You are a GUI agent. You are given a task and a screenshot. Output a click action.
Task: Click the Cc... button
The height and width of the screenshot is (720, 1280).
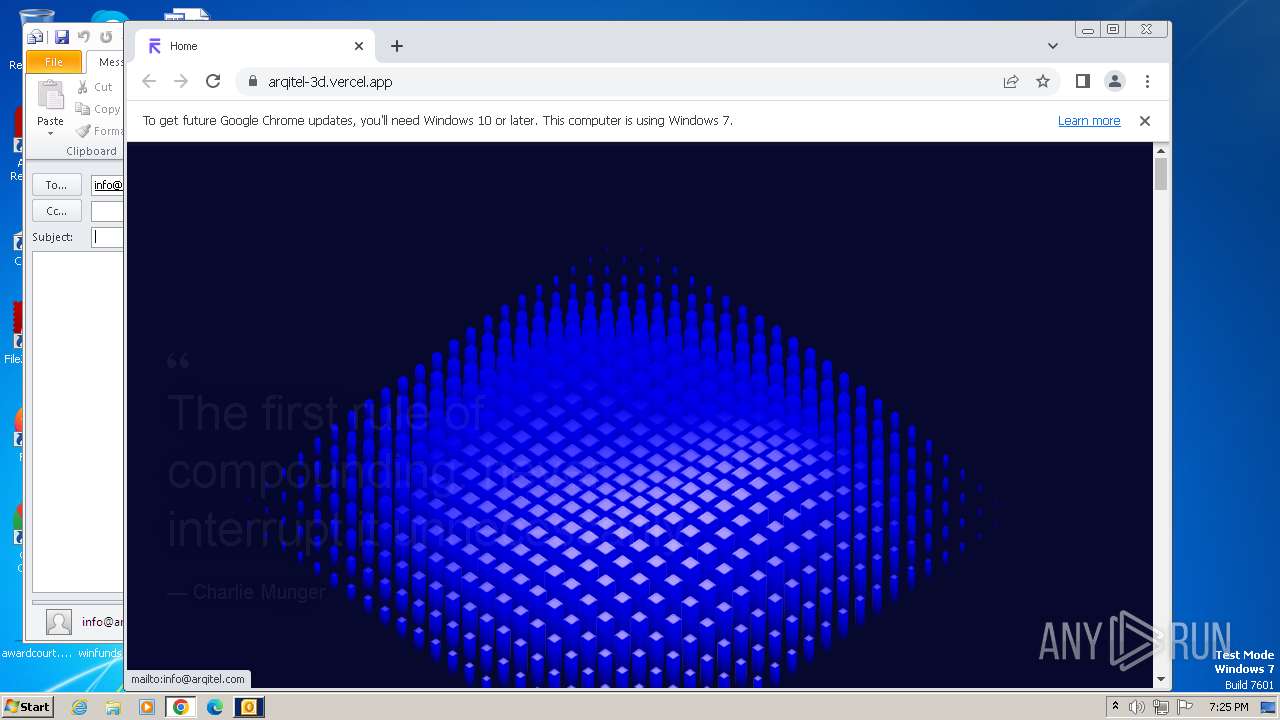click(x=57, y=211)
